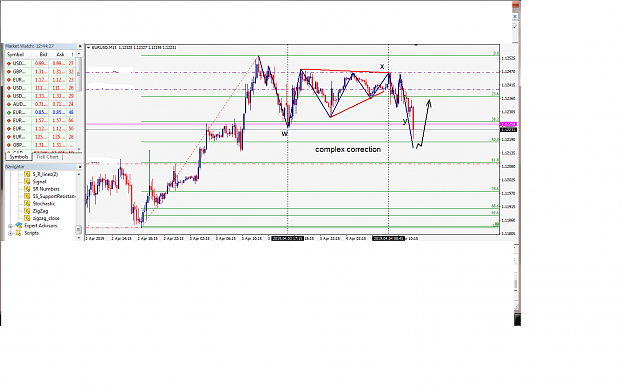Select the USD row with bid 0.99
The height and width of the screenshot is (391, 625).
[40, 63]
